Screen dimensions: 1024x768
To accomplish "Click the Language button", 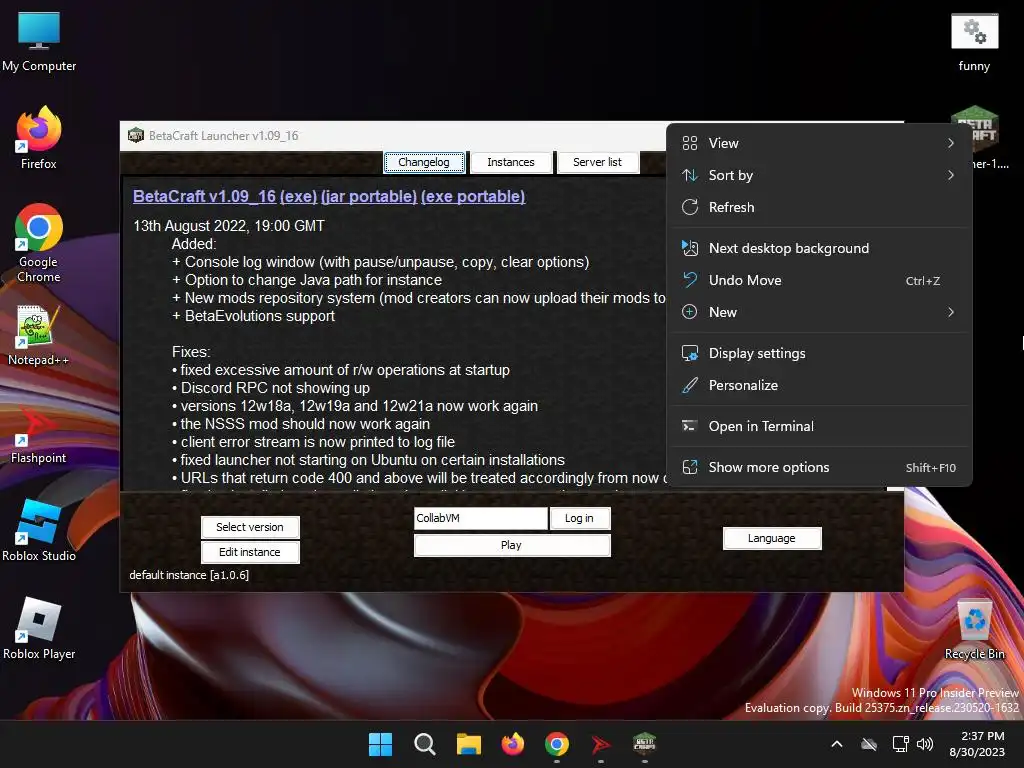I will pyautogui.click(x=772, y=538).
